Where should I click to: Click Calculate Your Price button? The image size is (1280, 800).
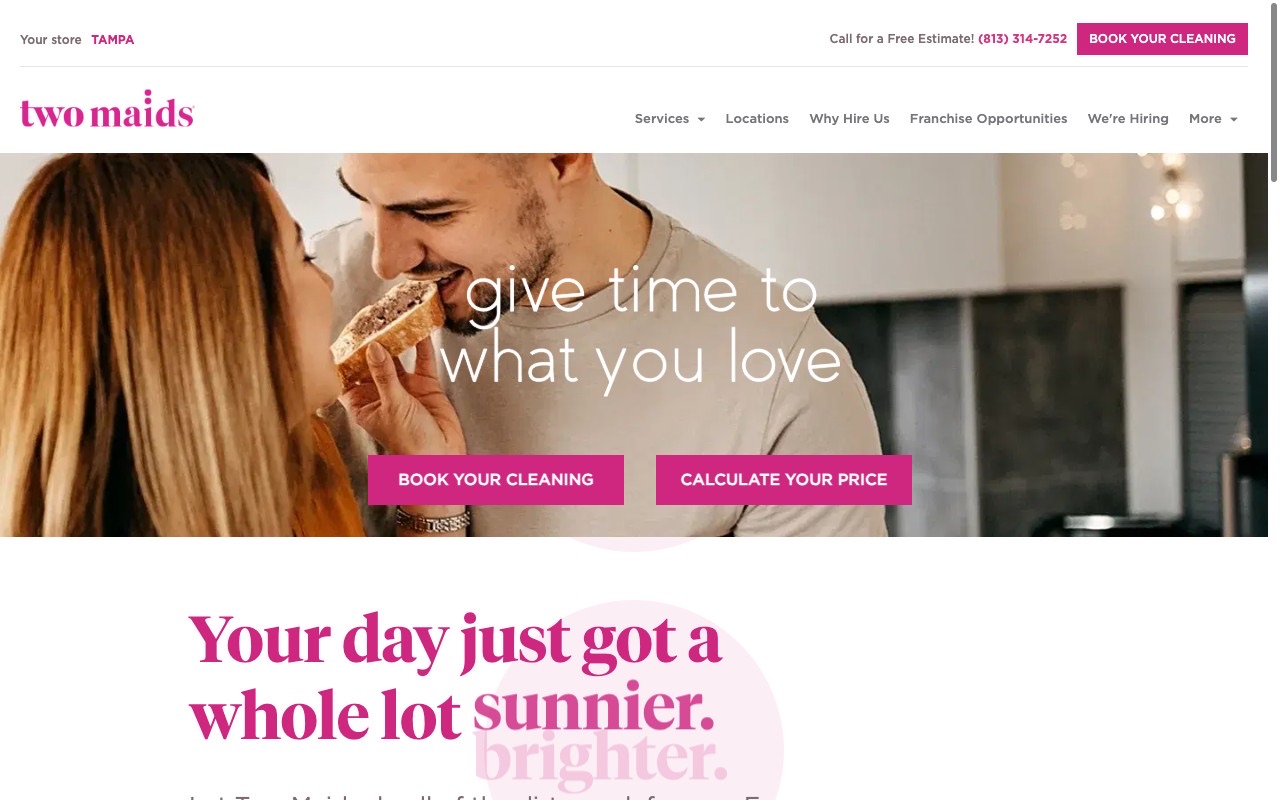click(x=784, y=480)
